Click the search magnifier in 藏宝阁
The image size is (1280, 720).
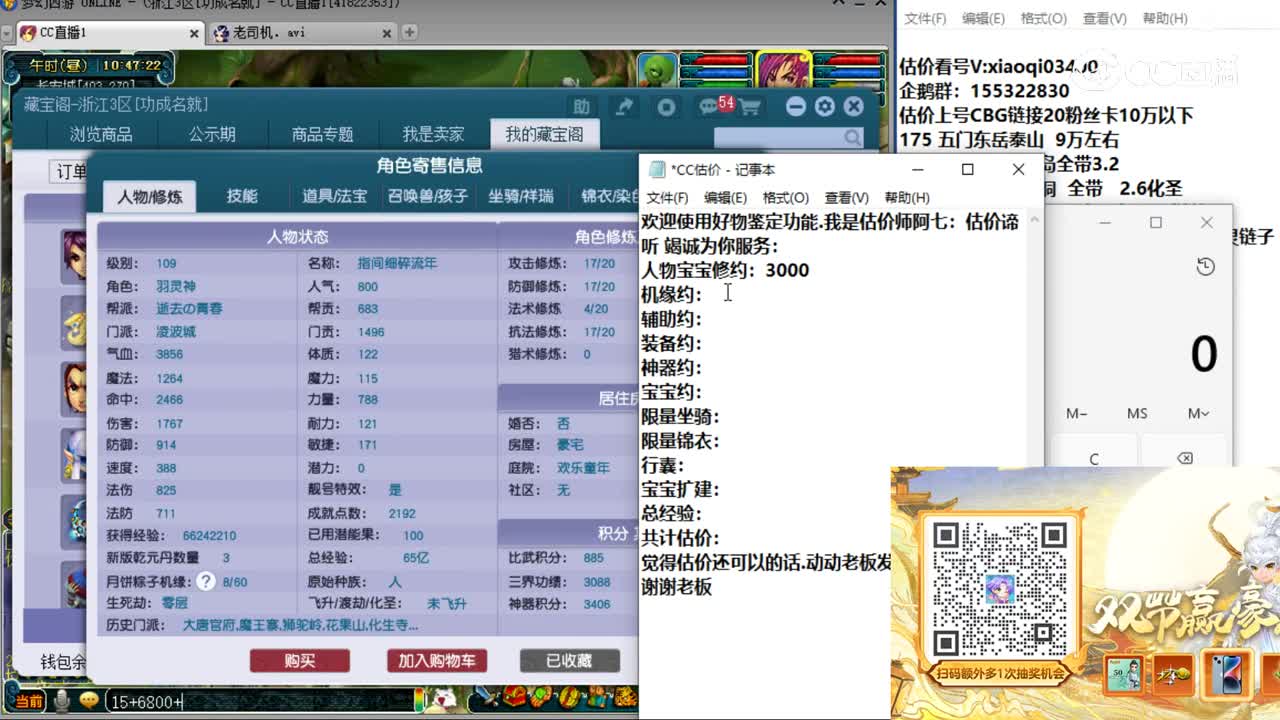(852, 137)
